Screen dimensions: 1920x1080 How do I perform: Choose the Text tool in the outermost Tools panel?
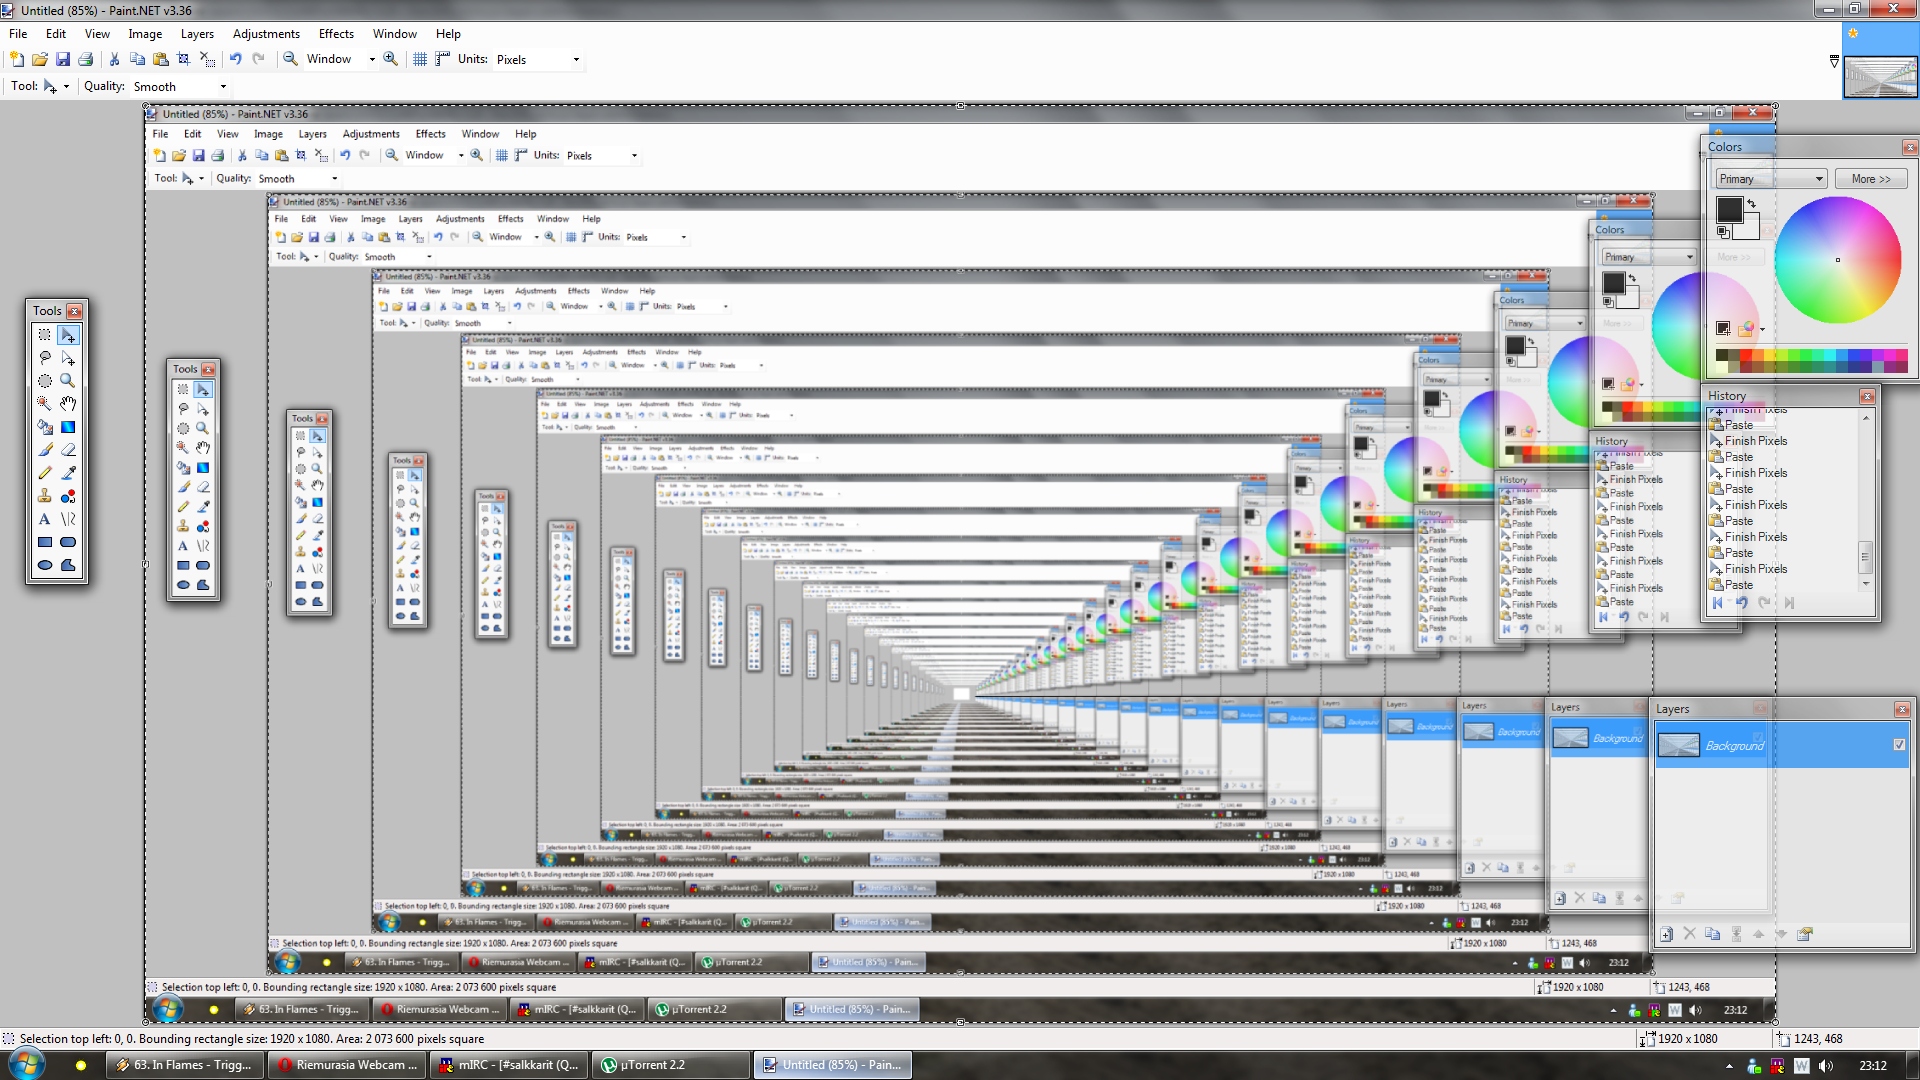pos(44,519)
